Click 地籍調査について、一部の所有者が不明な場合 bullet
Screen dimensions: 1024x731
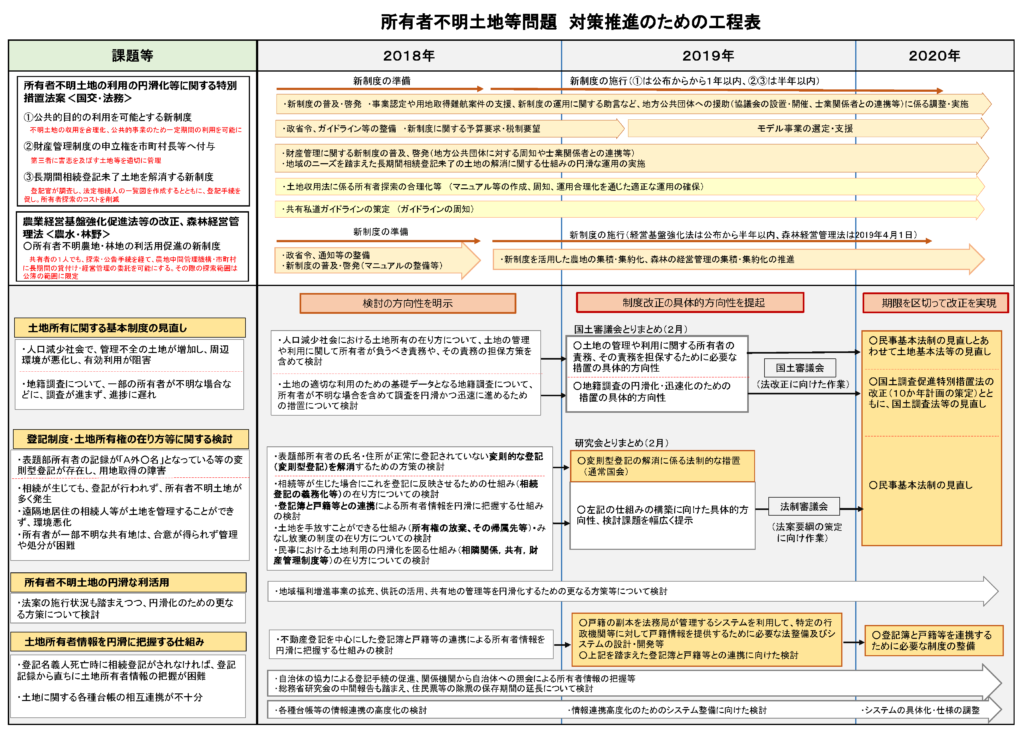point(126,389)
